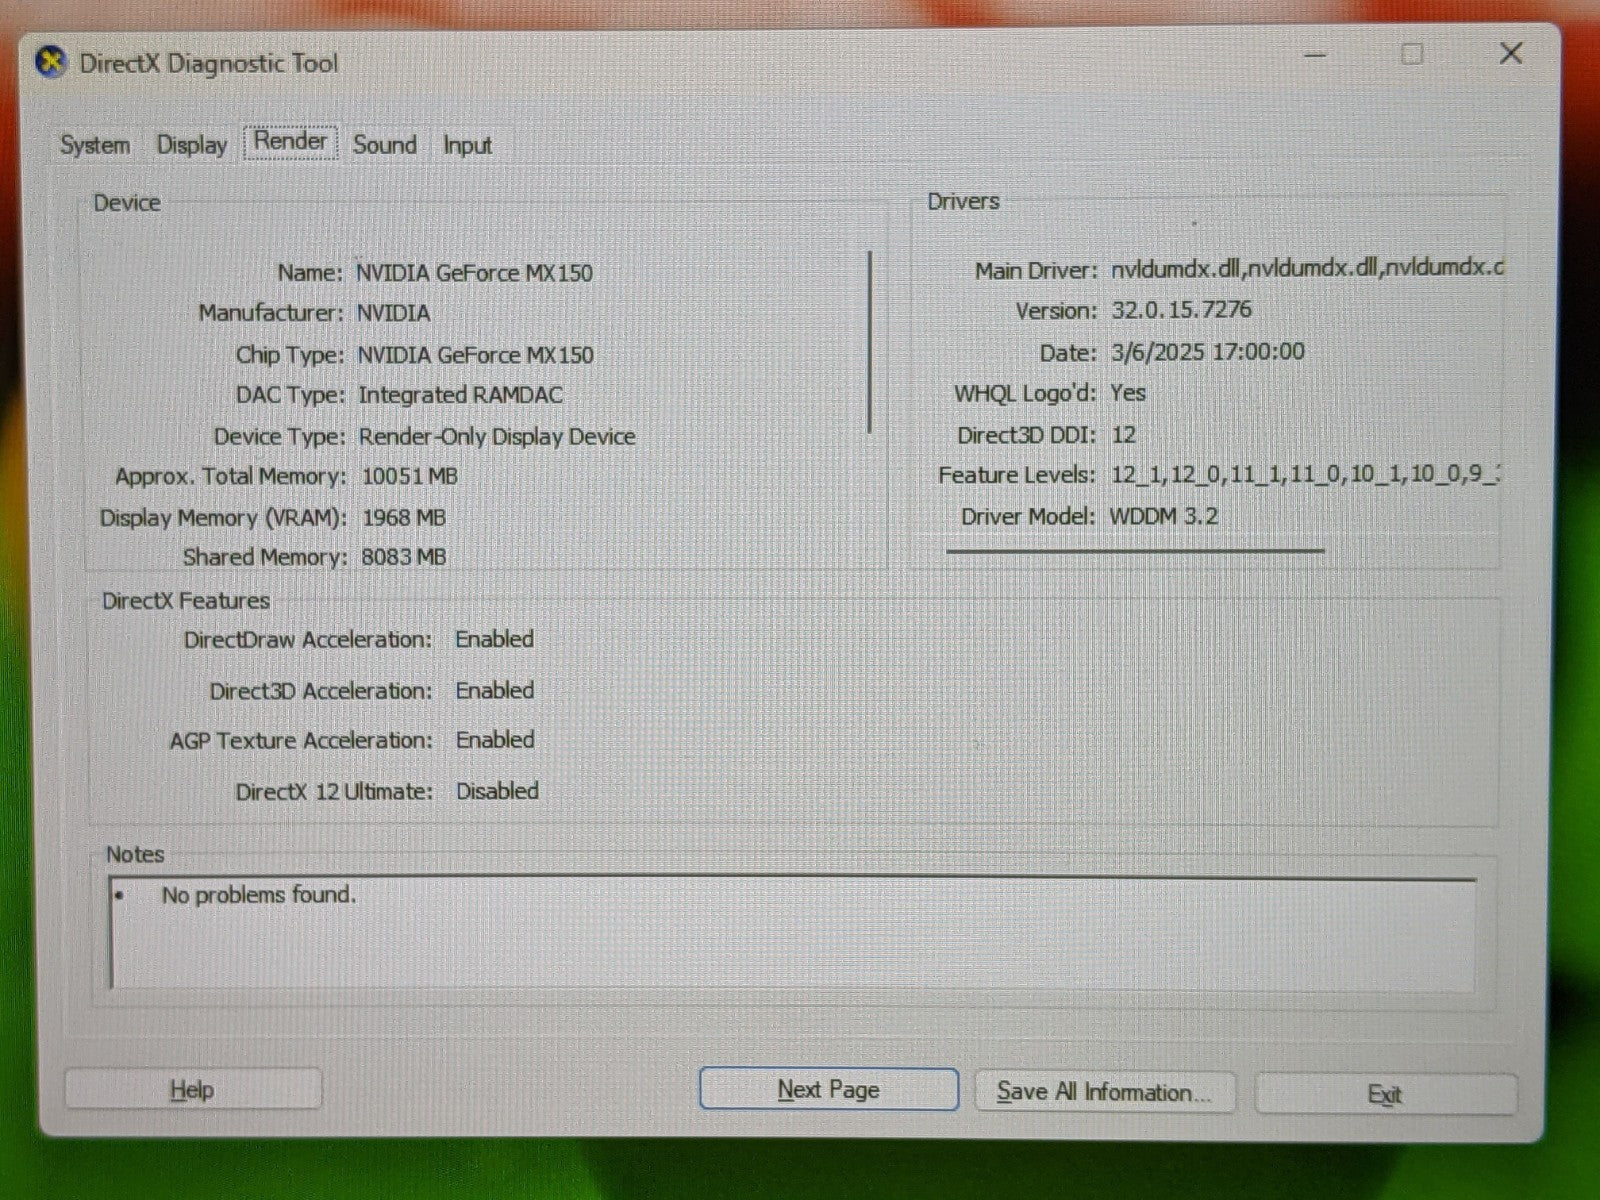
Task: Click the device name NVIDIA GeForce MX150
Action: pyautogui.click(x=475, y=273)
